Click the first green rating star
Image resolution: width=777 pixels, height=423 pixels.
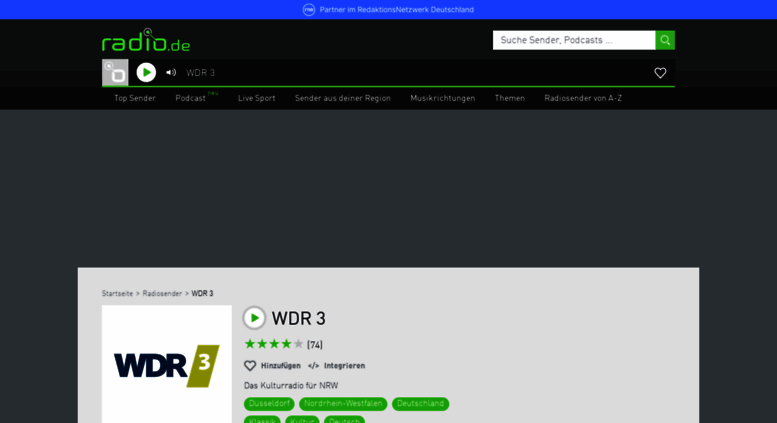(x=250, y=344)
